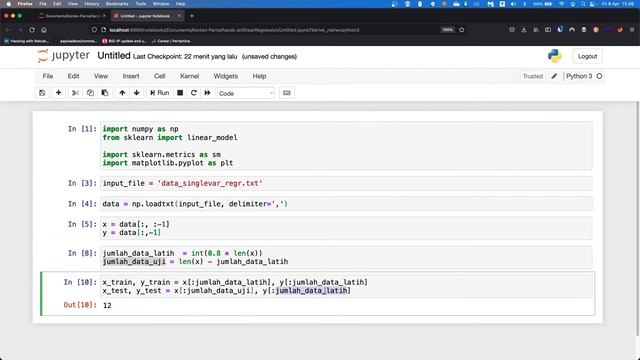Open the History menu in macOS menu bar
640x360 pixels.
click(x=92, y=4)
